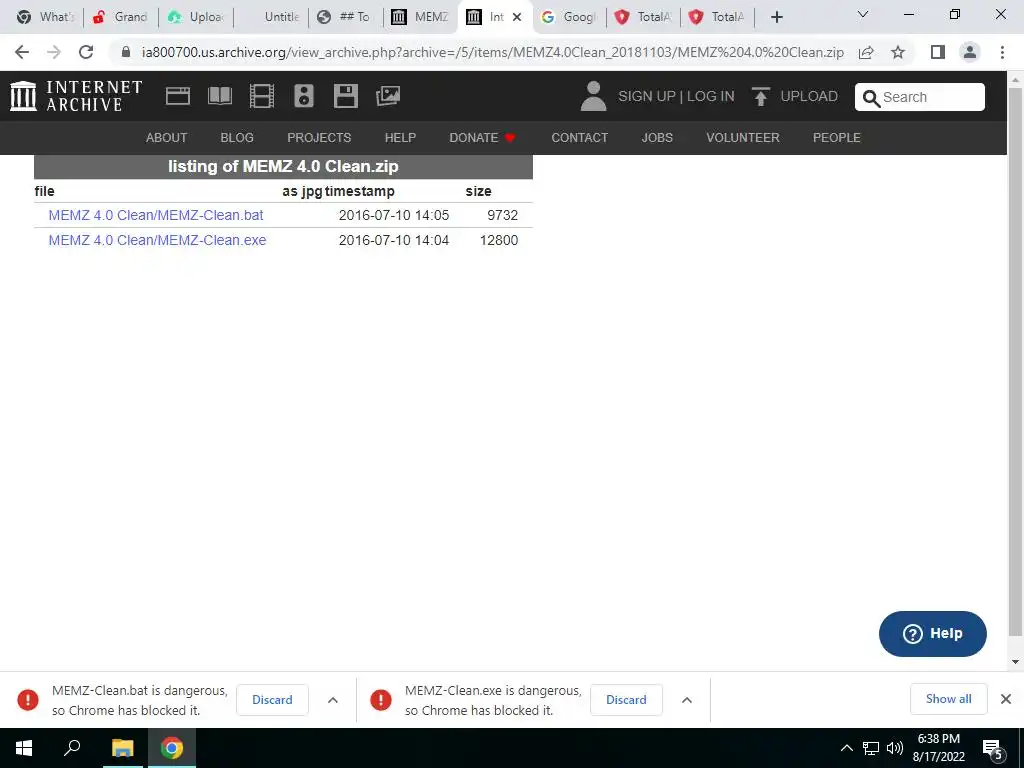Open the Texts book icon
The image size is (1024, 768).
(219, 96)
